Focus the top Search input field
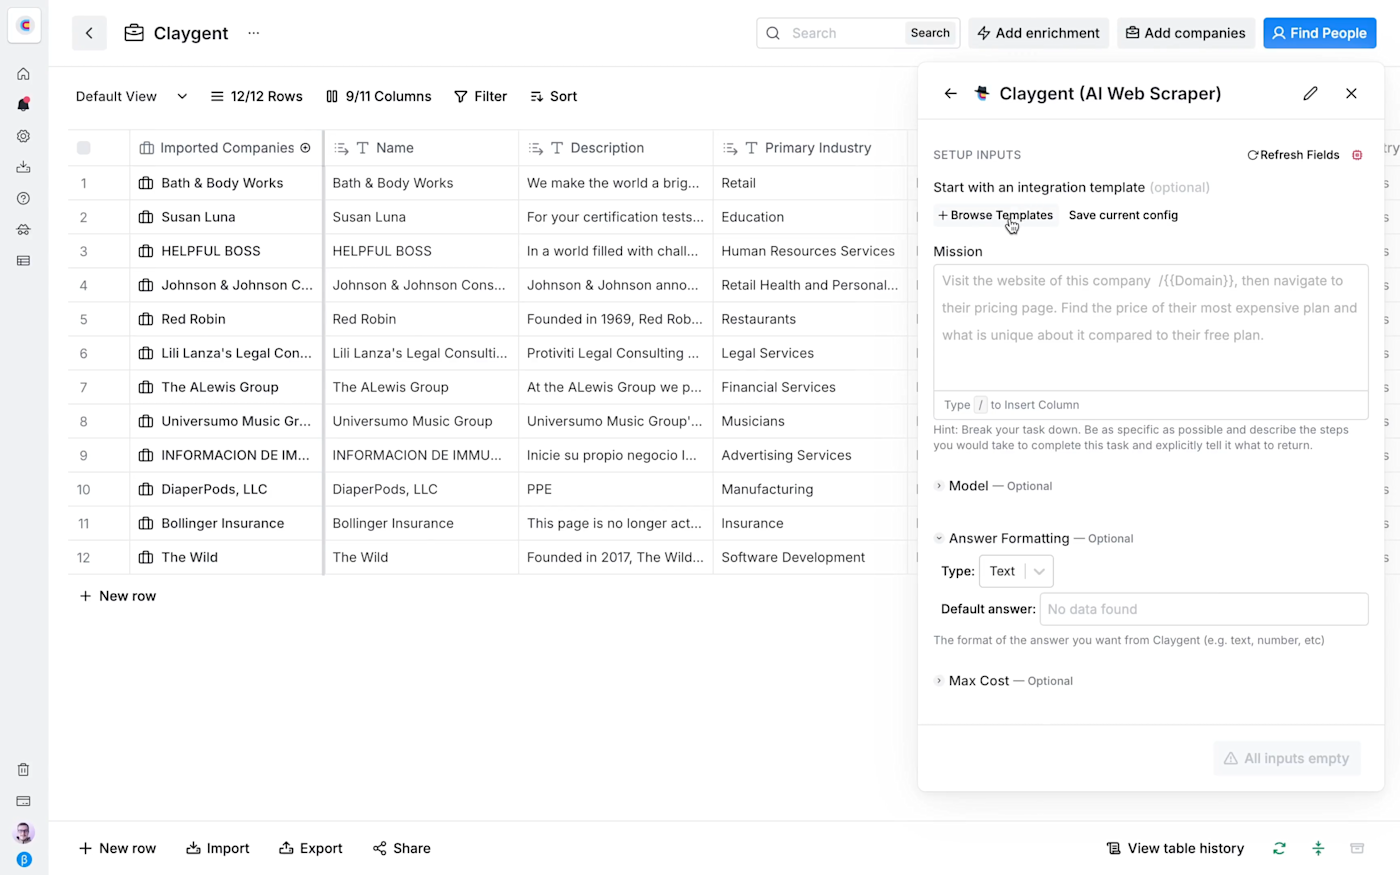 point(845,33)
